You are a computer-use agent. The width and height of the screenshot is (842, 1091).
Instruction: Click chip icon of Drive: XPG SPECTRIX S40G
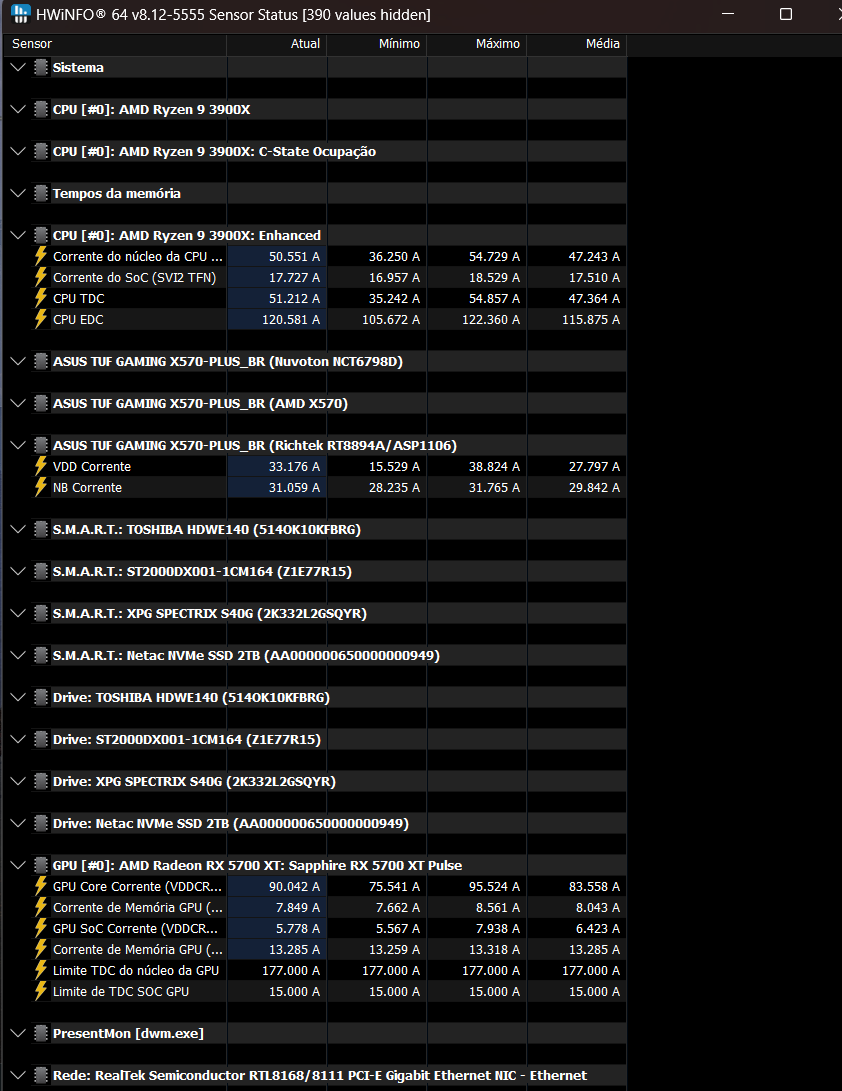click(41, 781)
